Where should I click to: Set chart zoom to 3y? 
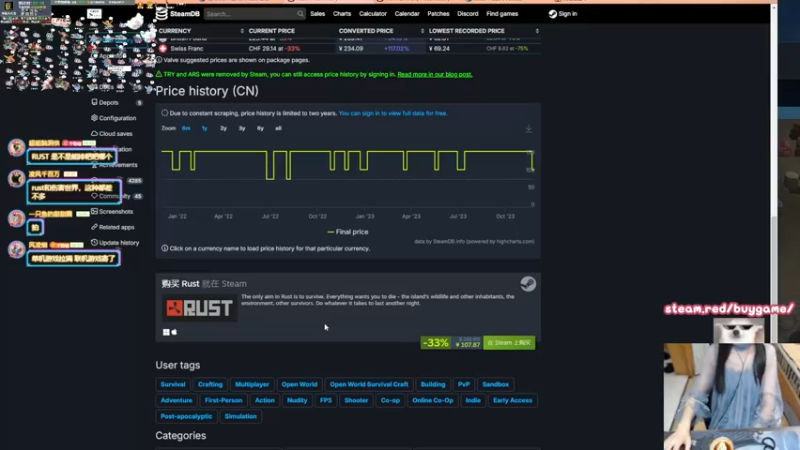(242, 128)
